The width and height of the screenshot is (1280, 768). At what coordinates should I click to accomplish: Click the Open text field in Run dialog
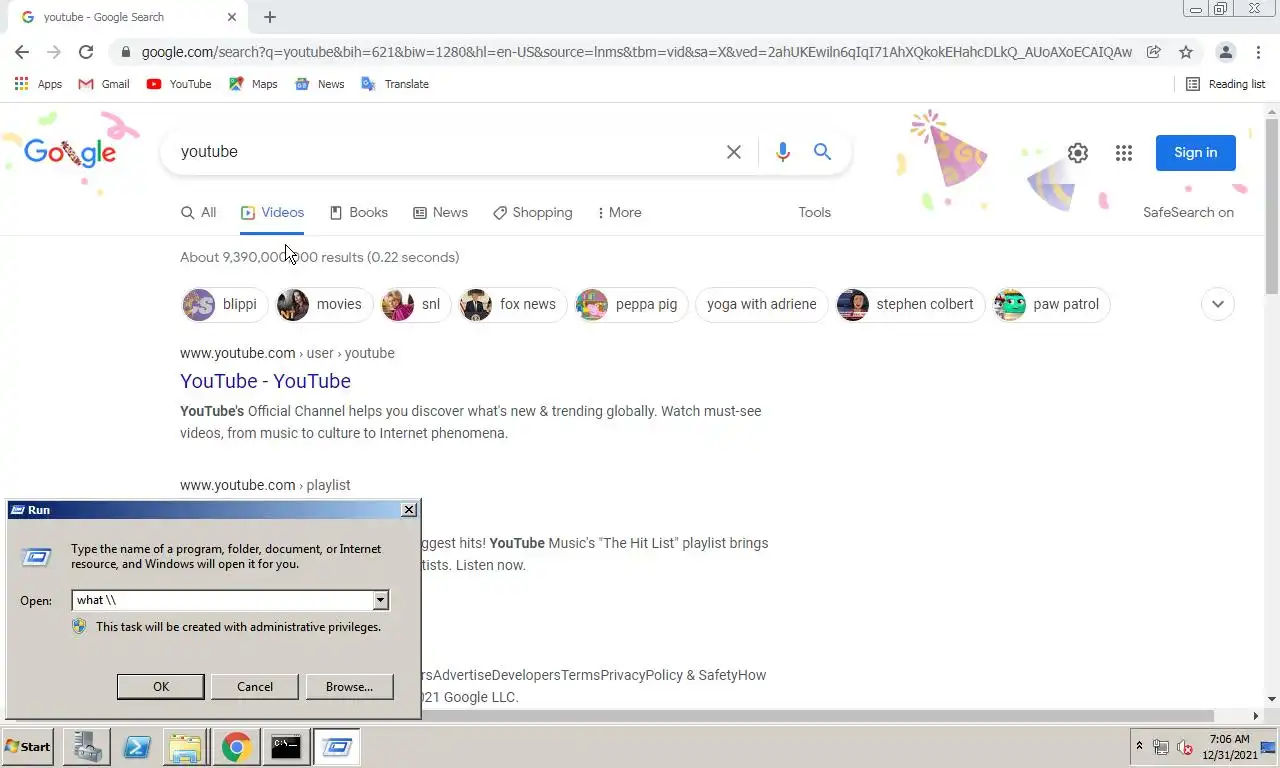click(222, 600)
